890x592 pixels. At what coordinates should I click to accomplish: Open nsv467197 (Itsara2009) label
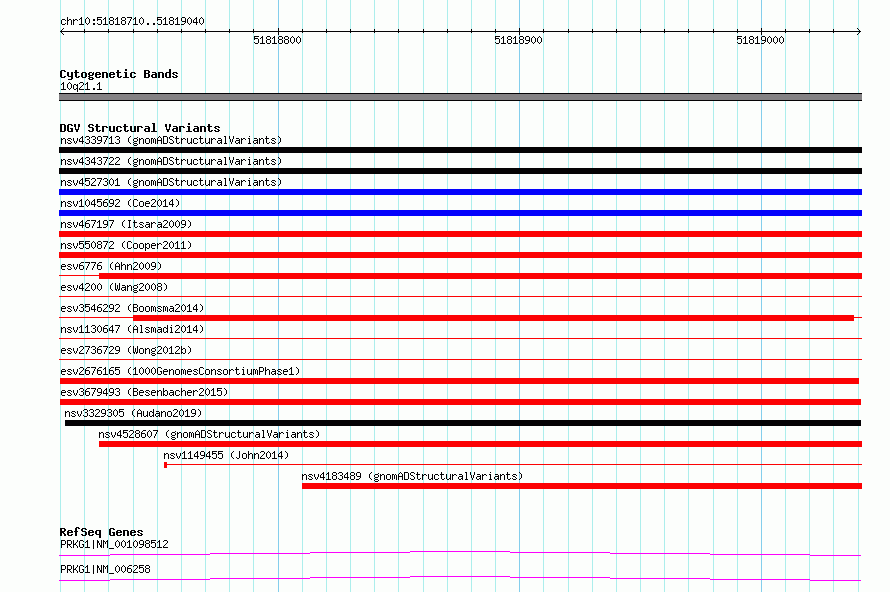[126, 224]
